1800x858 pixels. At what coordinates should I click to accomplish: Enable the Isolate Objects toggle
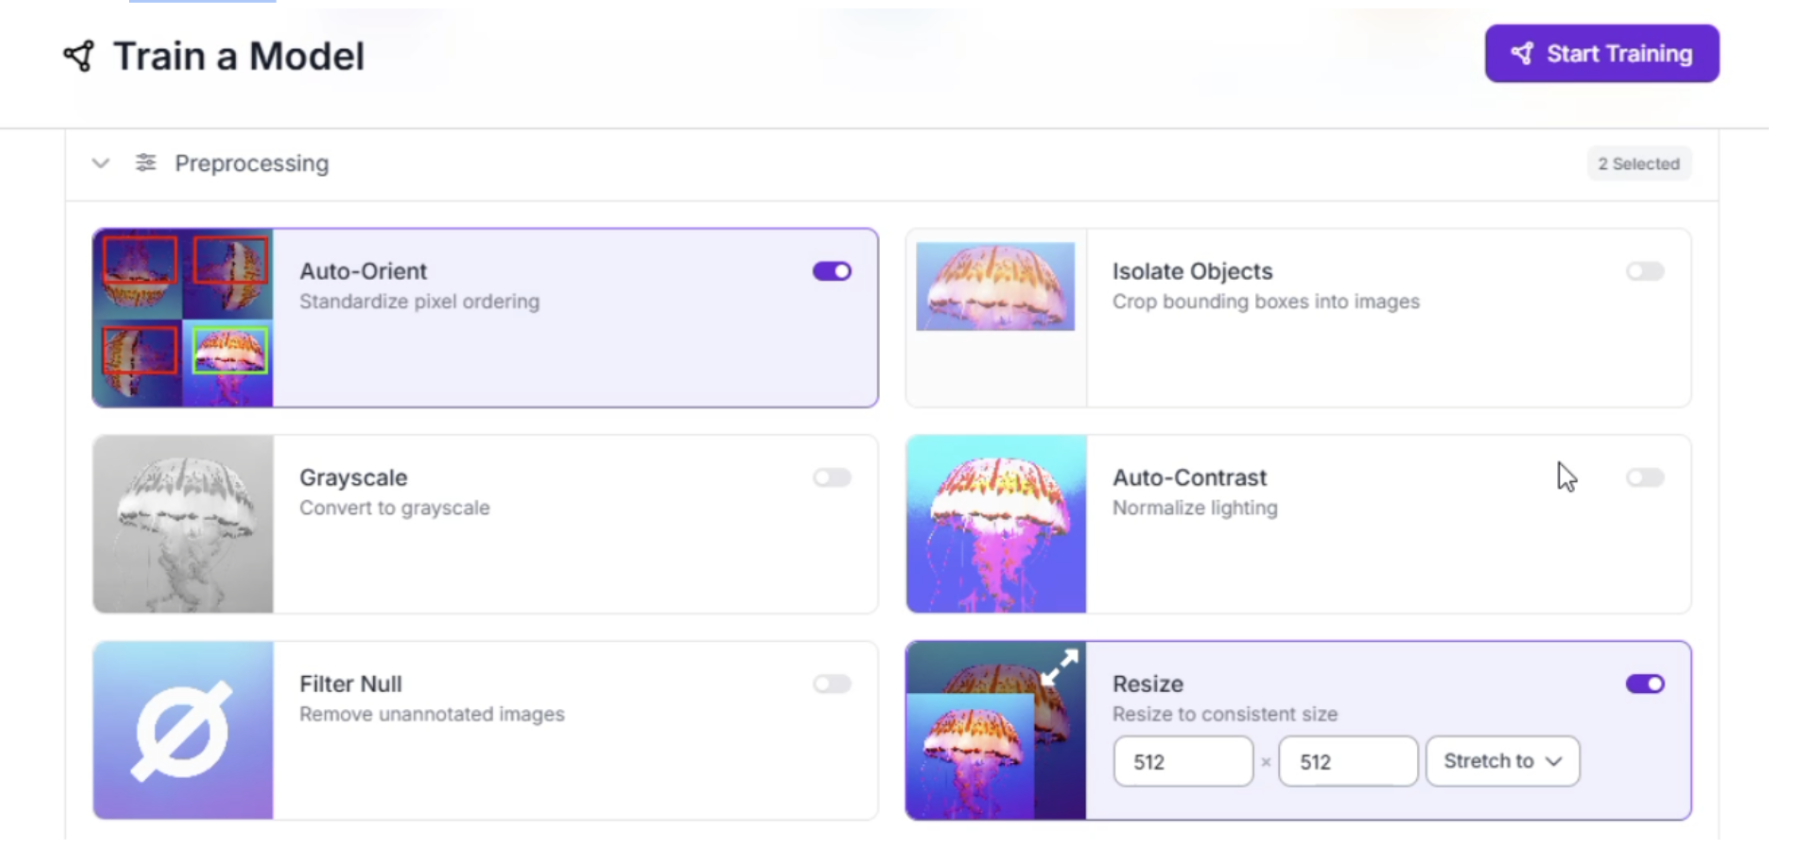click(x=1645, y=271)
